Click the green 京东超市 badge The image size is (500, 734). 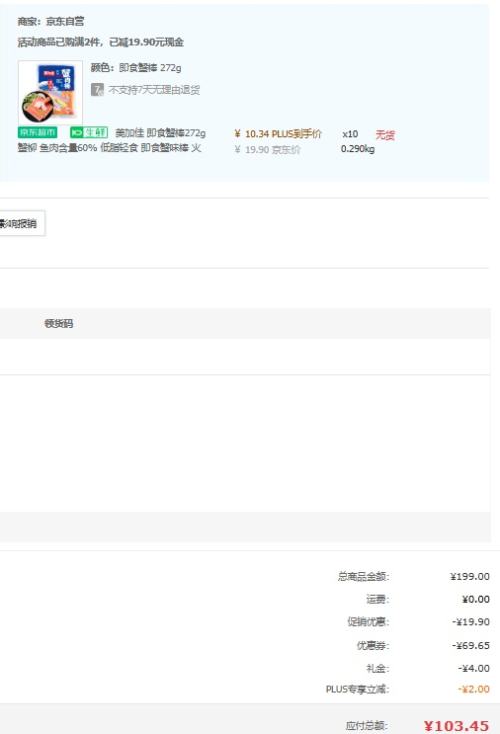37,132
